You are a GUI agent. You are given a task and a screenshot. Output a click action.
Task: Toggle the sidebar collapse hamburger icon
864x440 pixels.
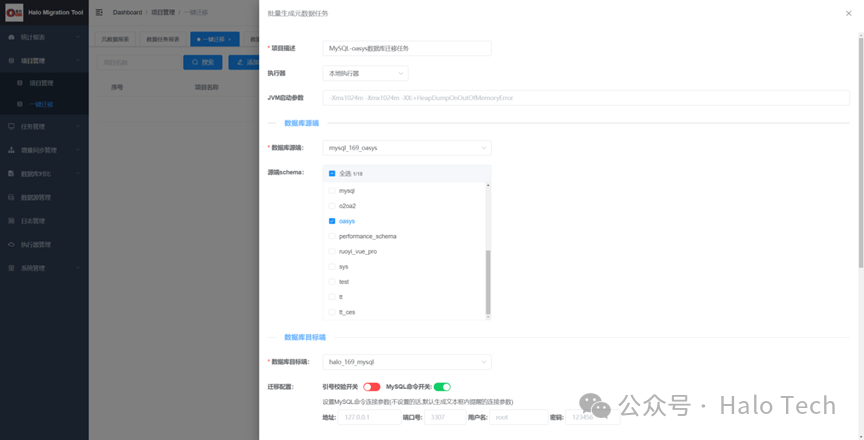click(99, 12)
